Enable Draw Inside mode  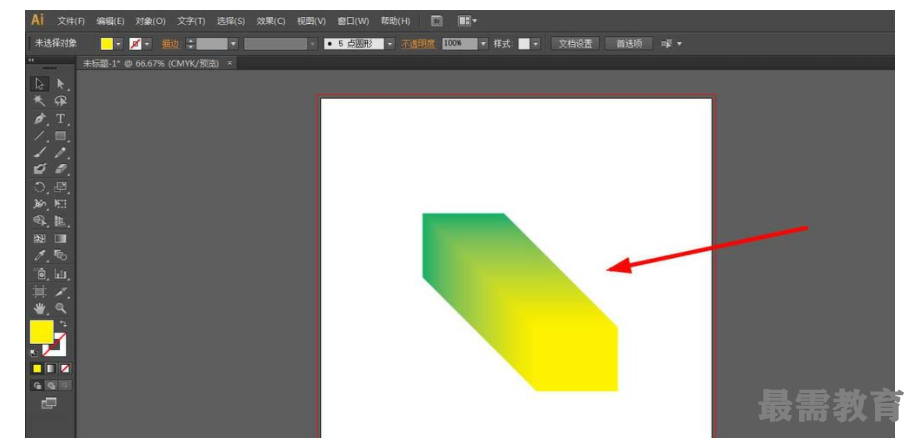click(66, 385)
